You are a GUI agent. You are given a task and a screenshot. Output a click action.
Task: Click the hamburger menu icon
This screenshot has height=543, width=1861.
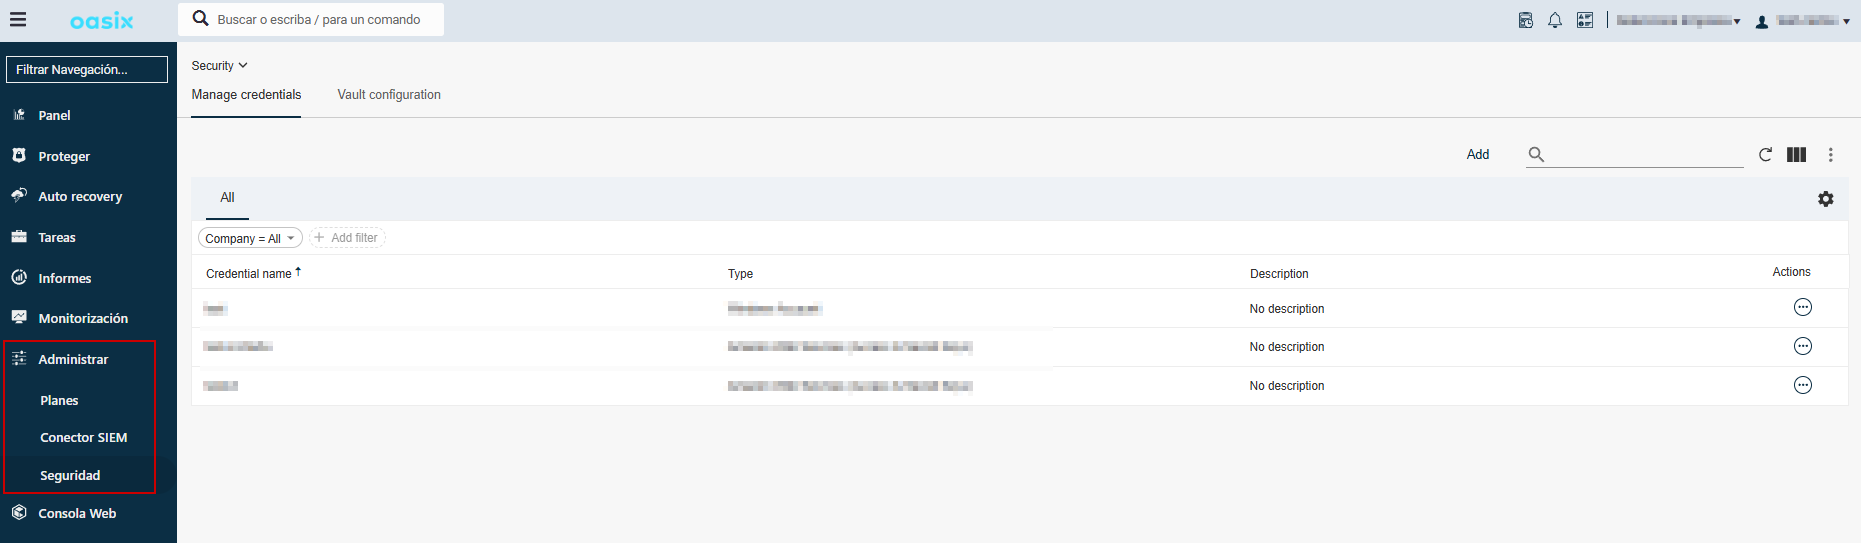point(18,20)
